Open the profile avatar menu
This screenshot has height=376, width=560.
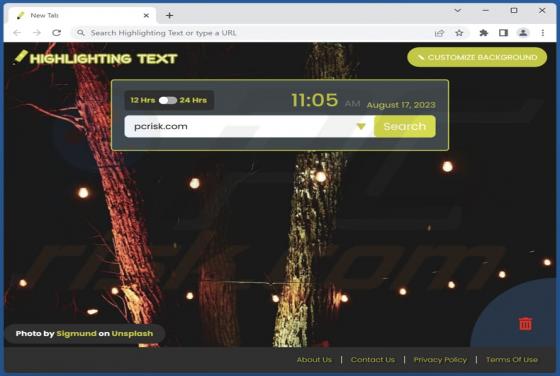[523, 33]
